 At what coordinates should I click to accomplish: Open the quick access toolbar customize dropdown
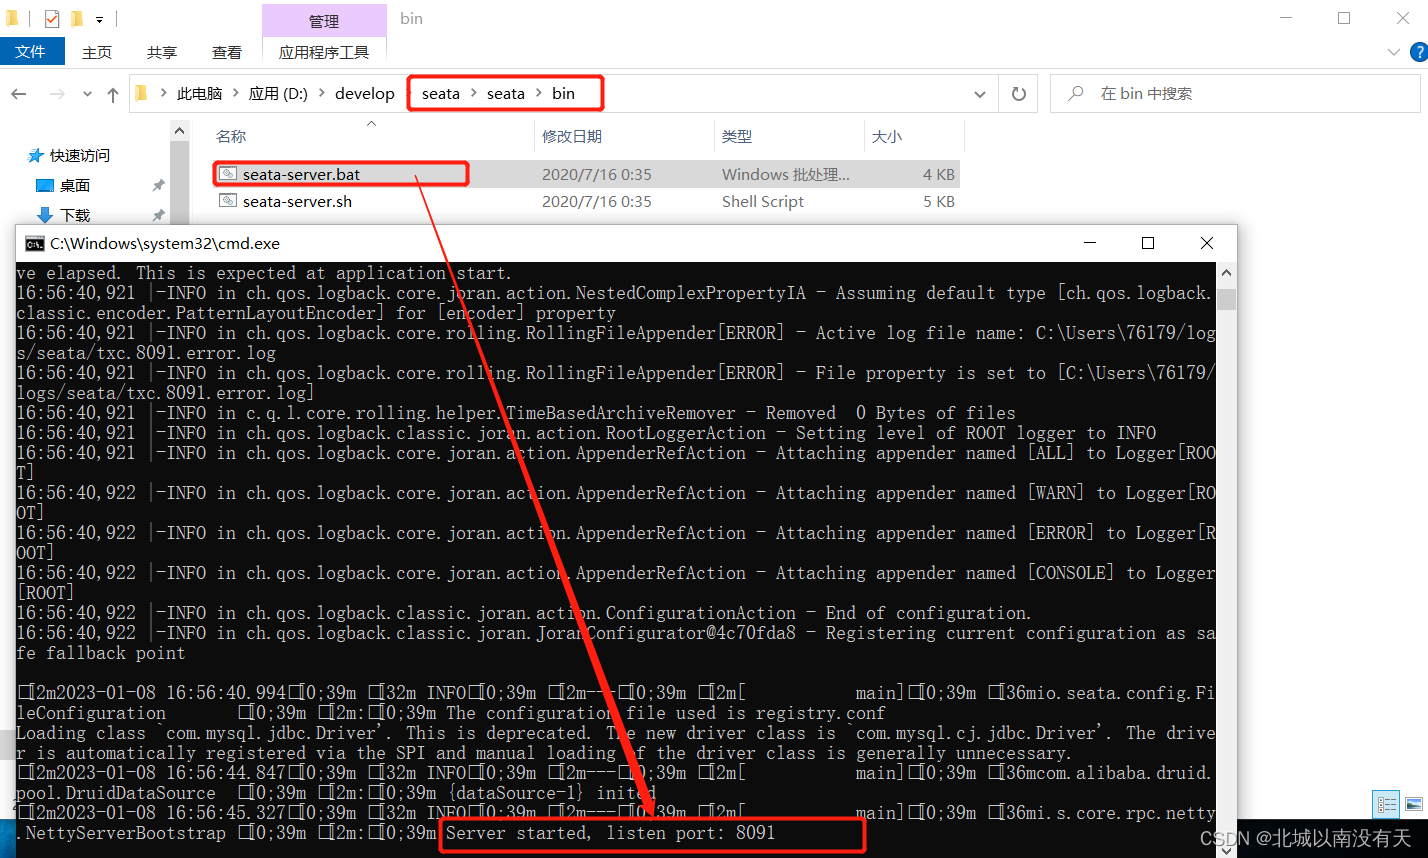click(x=99, y=19)
